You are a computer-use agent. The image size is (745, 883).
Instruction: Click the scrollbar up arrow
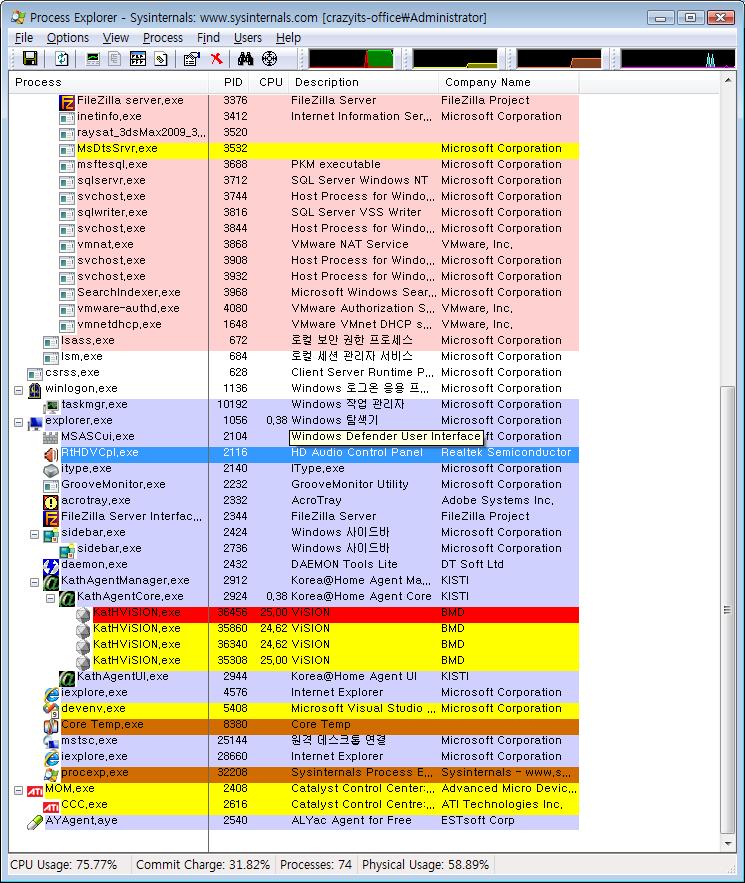[728, 81]
